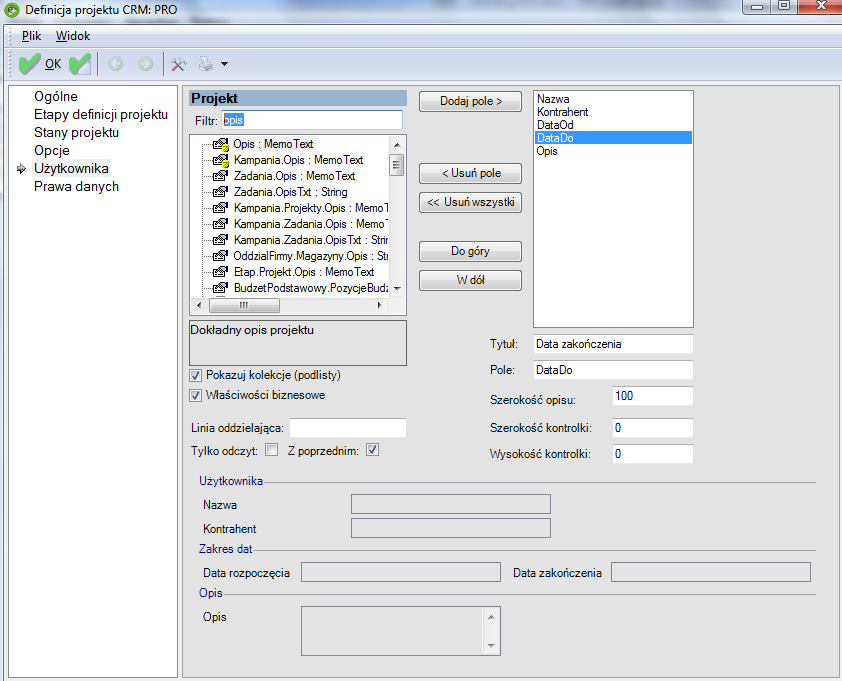842x681 pixels.
Task: Click horizontal scroll left arrow in field tree
Action: (199, 306)
